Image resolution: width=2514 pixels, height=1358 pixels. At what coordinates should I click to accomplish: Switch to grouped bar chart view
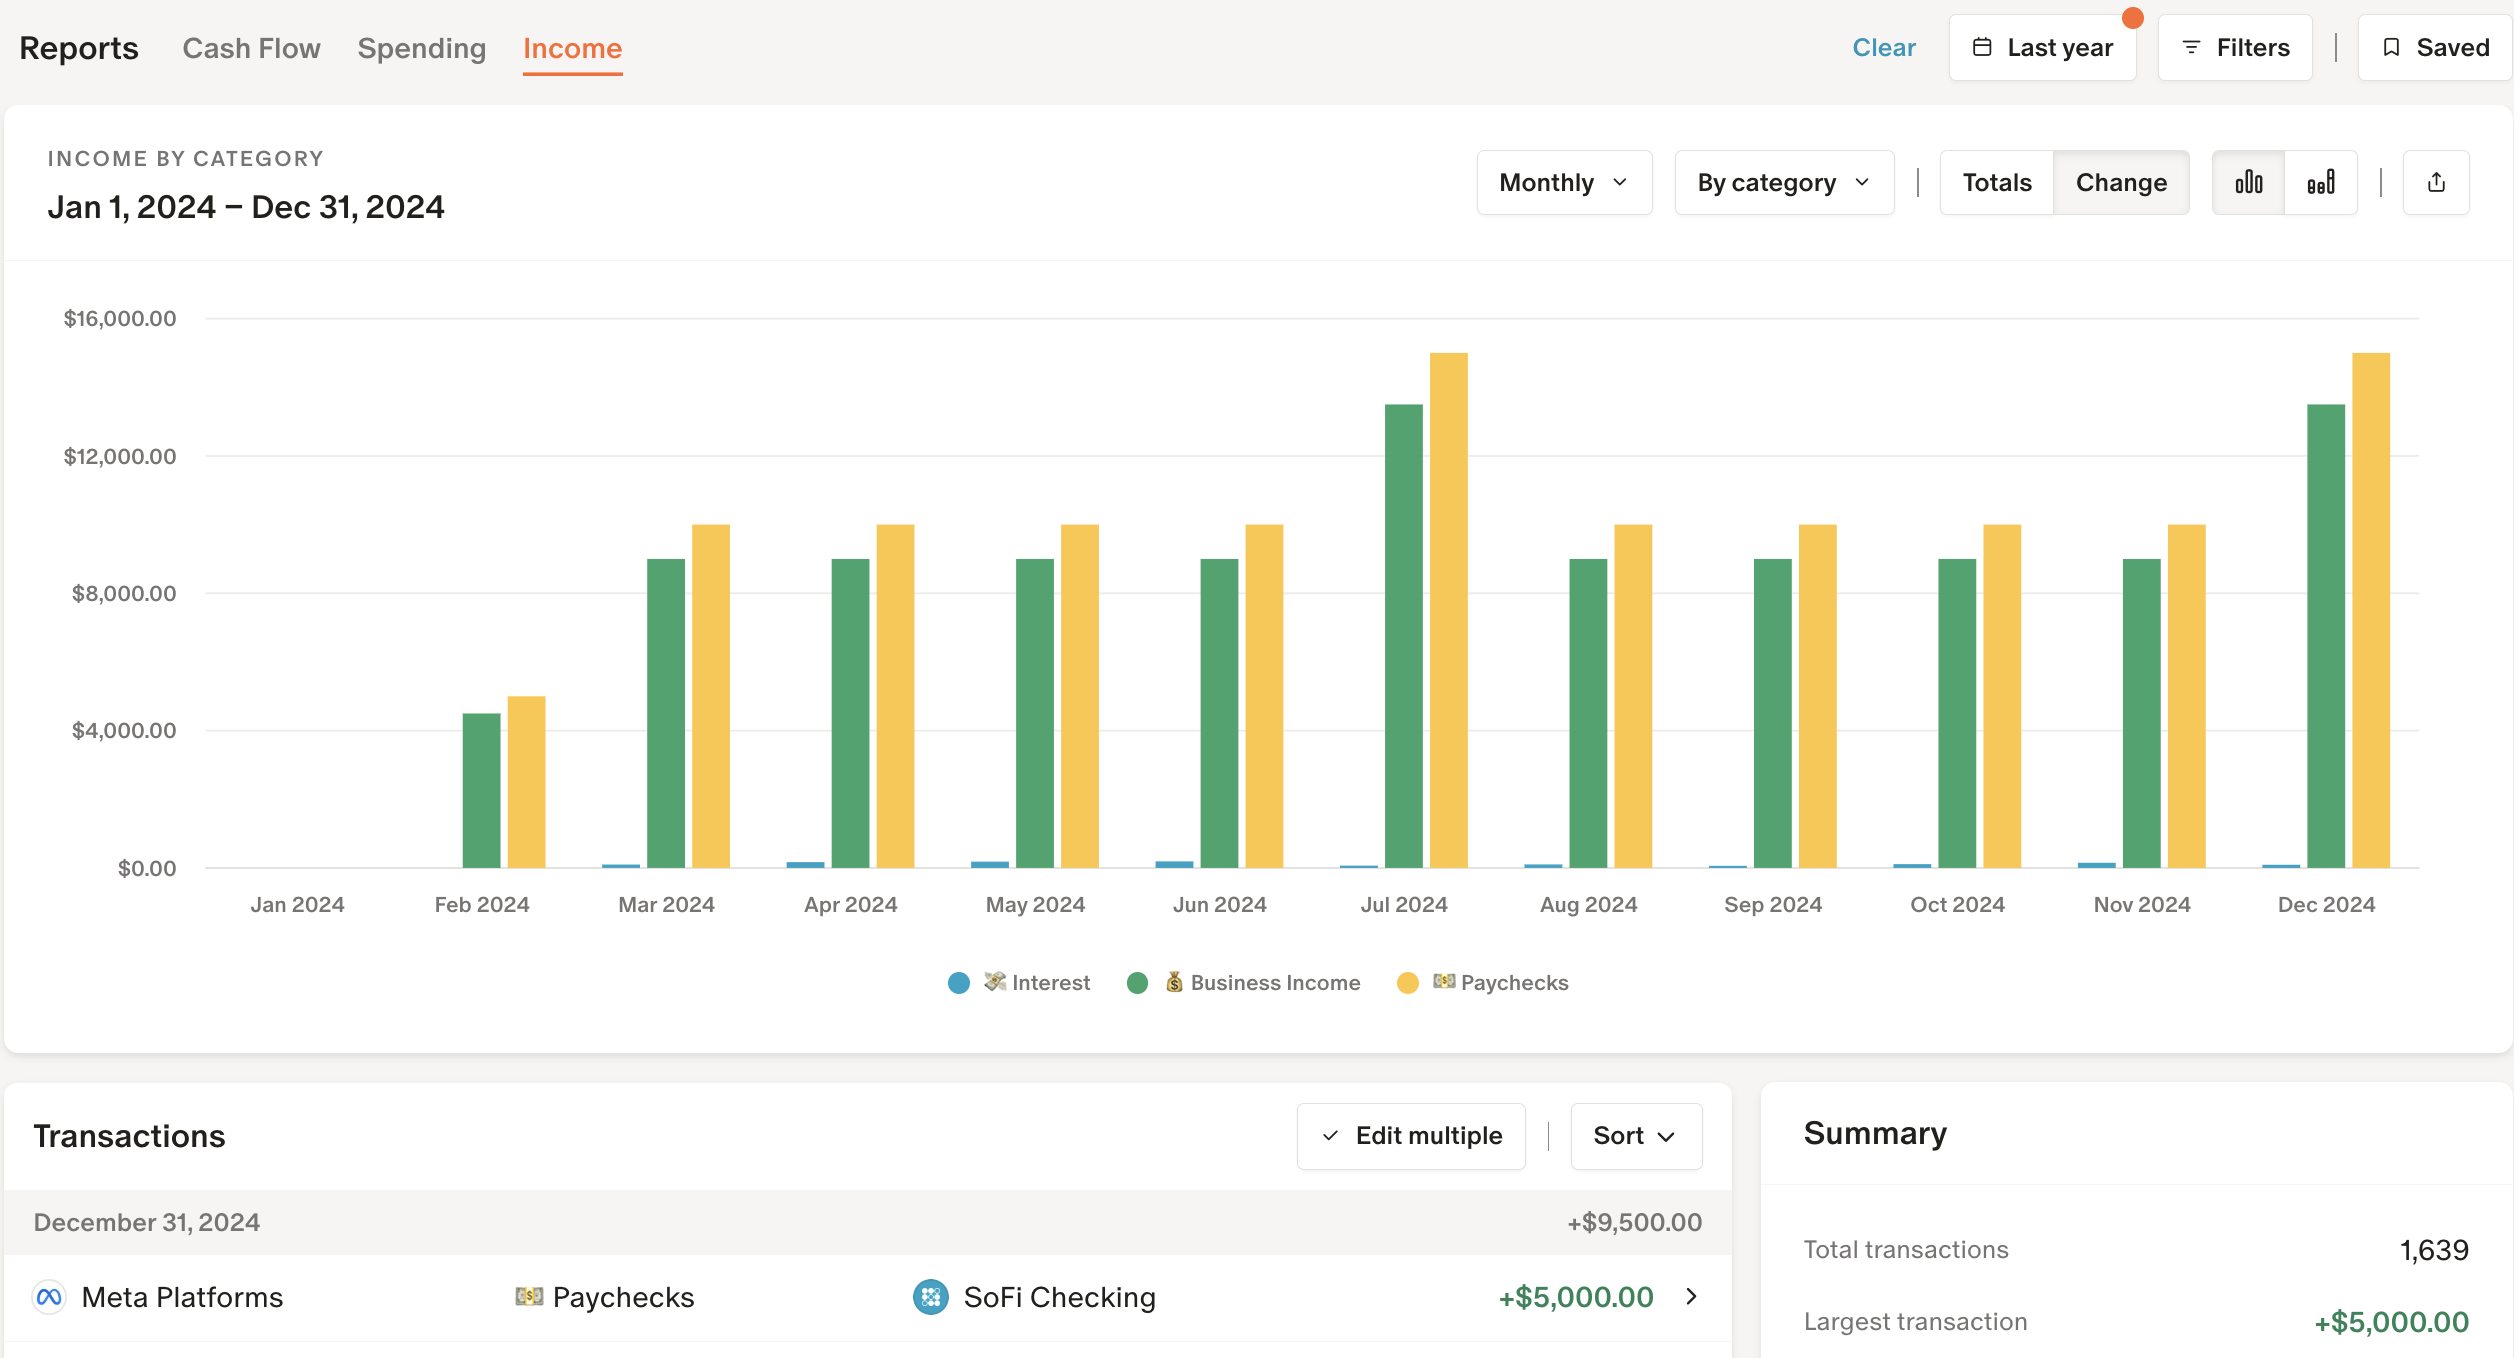coord(2248,182)
